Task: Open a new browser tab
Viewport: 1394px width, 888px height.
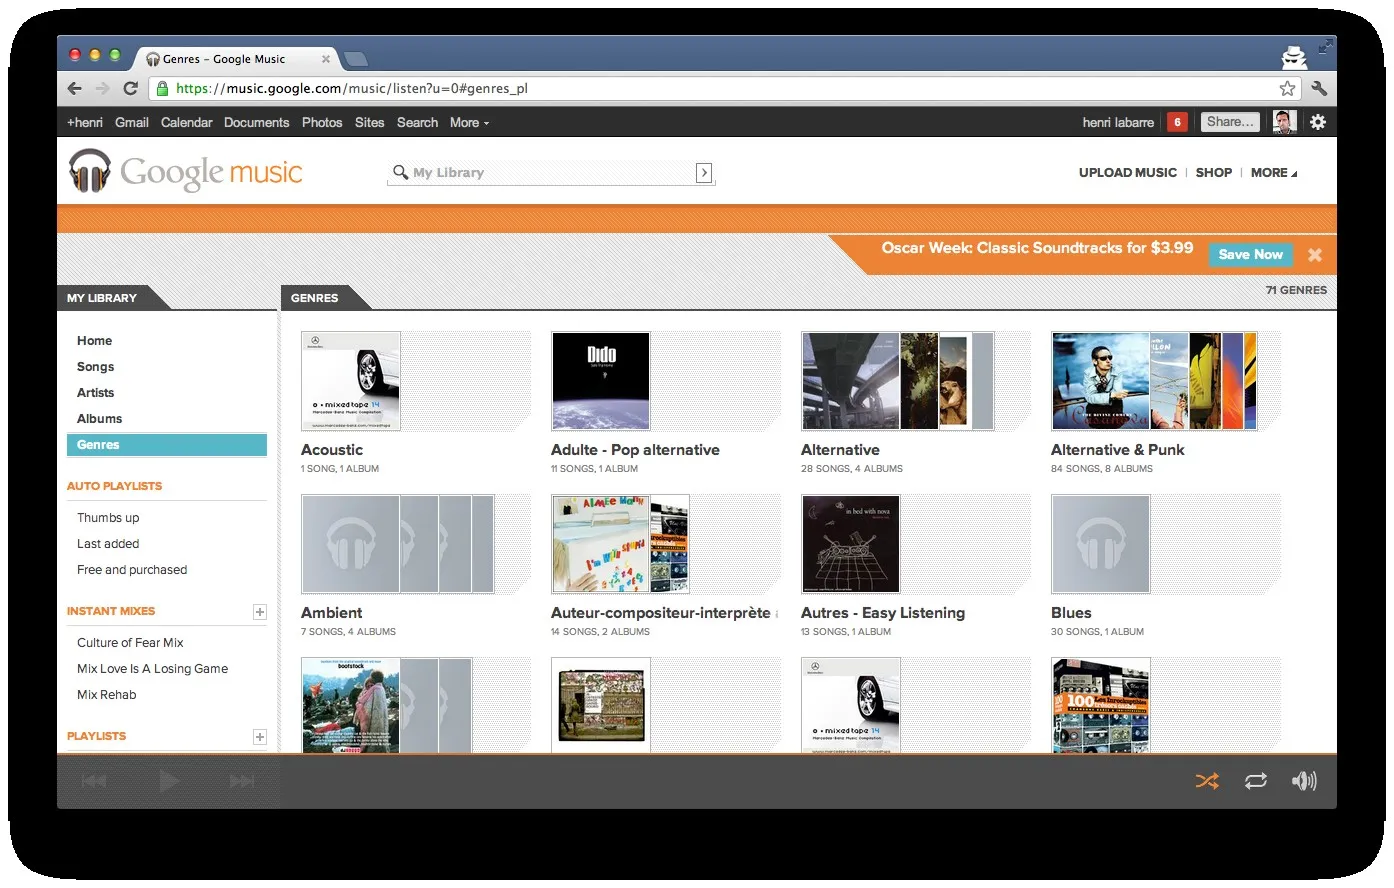Action: 355,59
